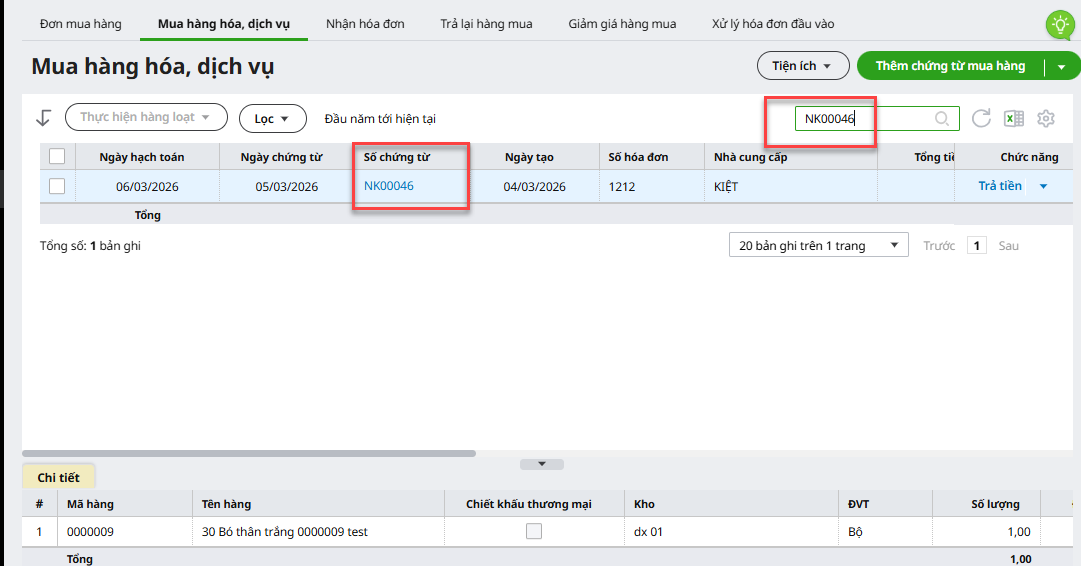Switch to Nhận hóa đơn tab

coord(365,23)
